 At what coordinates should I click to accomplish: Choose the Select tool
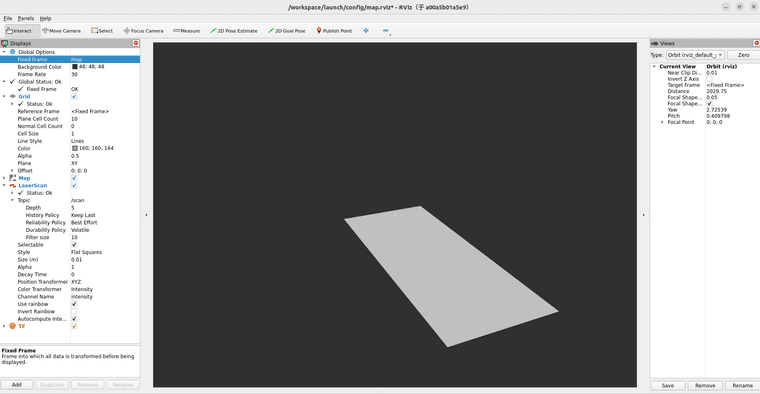click(102, 31)
